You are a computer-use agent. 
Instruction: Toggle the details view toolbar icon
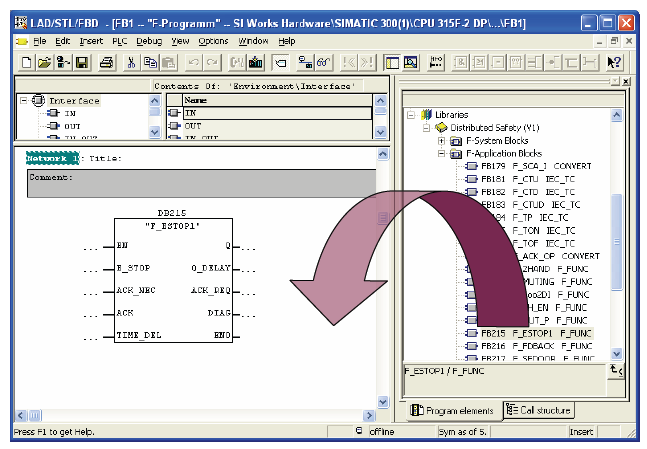410,63
